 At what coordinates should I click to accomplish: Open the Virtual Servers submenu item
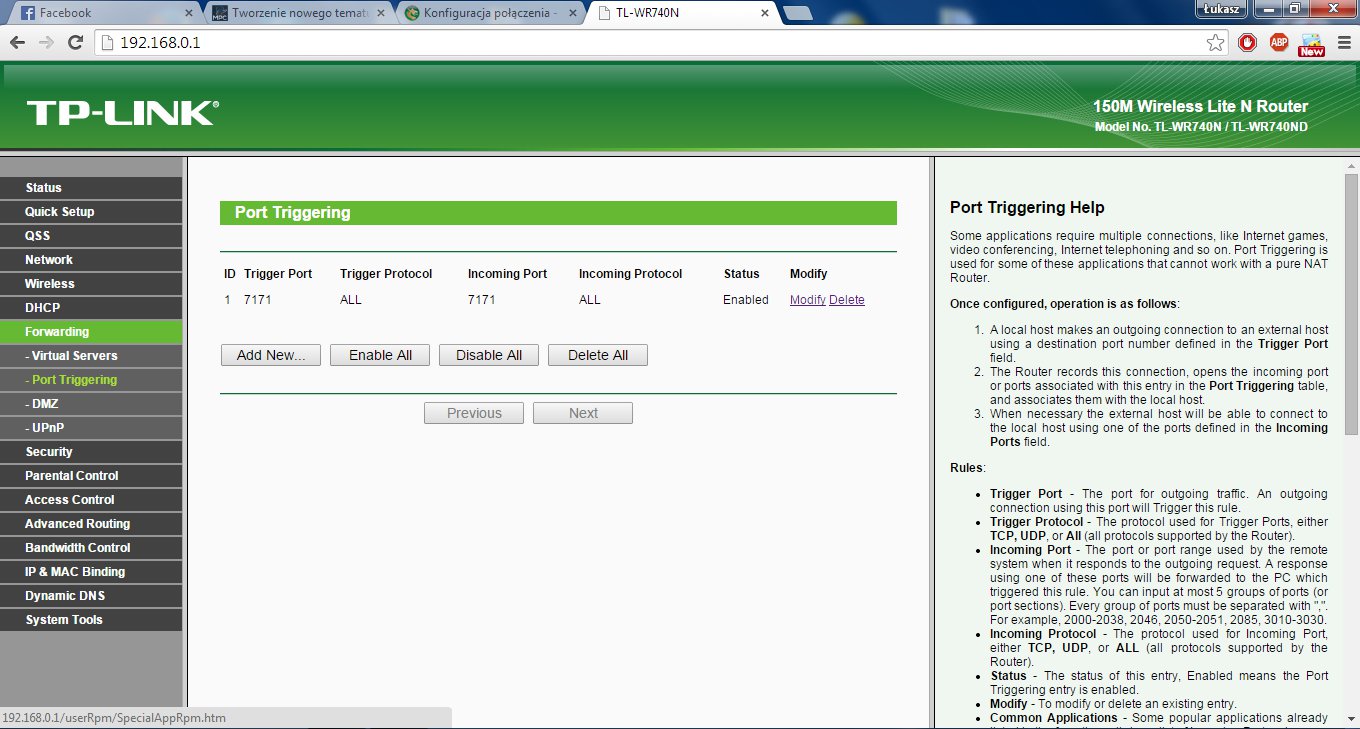[91, 356]
